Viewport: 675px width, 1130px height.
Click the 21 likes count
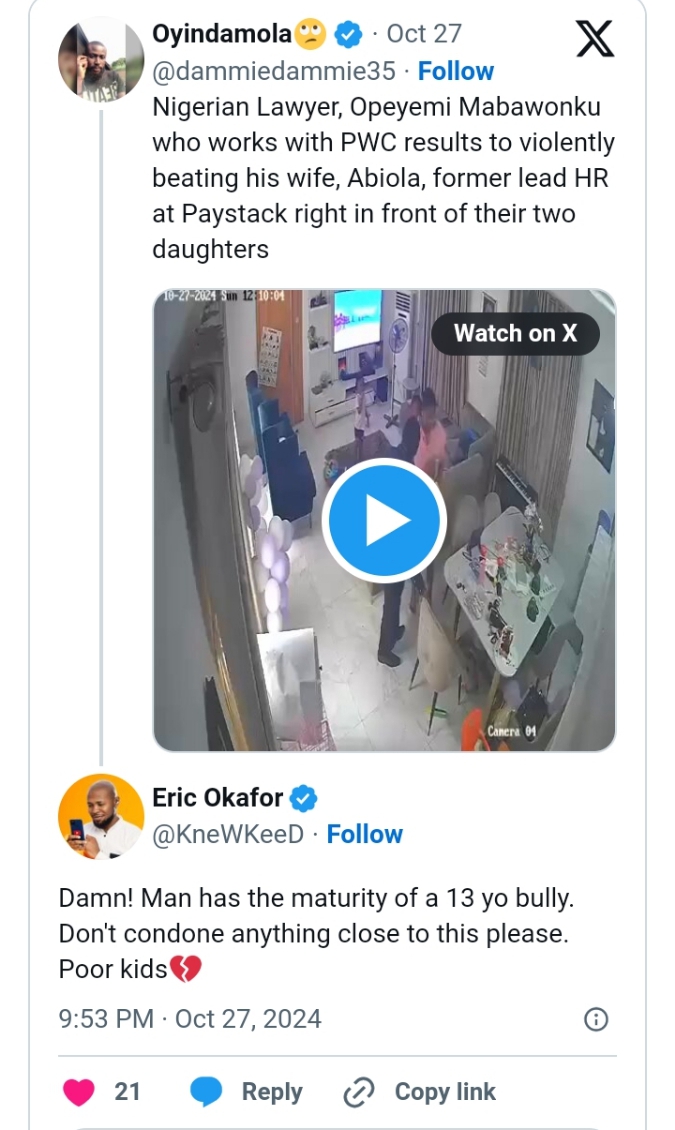pyautogui.click(x=128, y=1092)
